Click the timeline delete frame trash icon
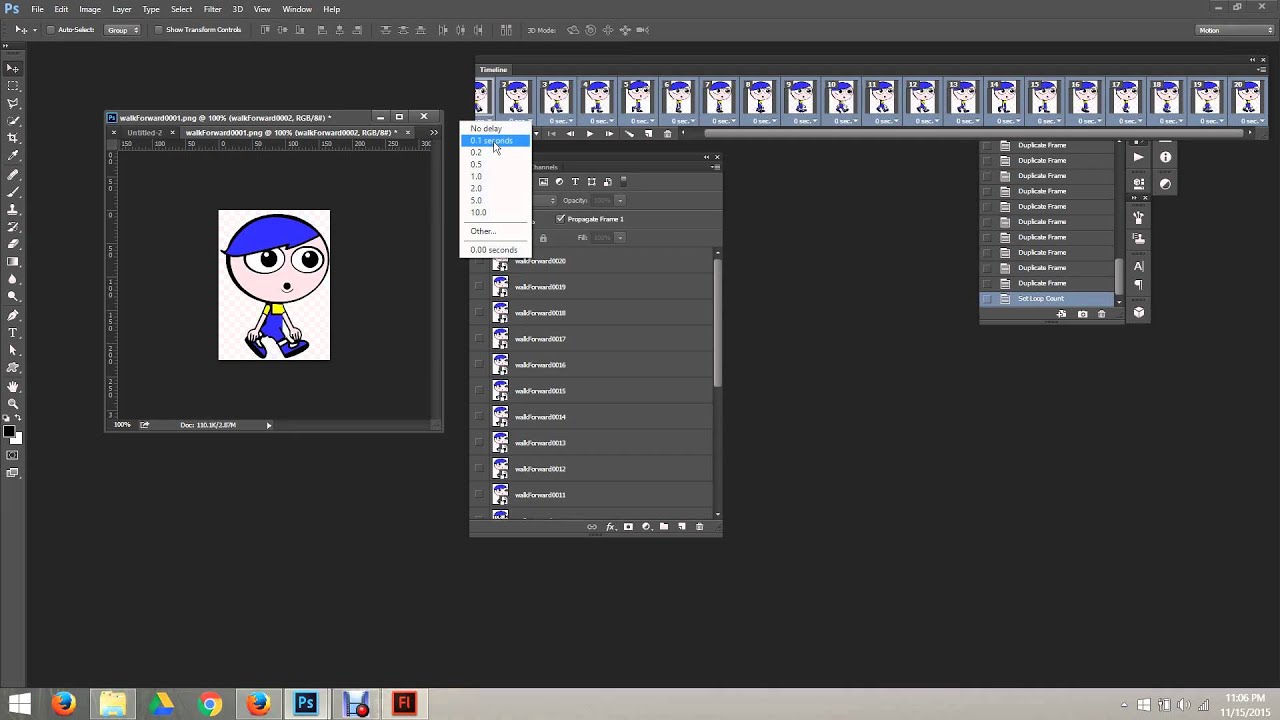The height and width of the screenshot is (720, 1280). click(668, 134)
